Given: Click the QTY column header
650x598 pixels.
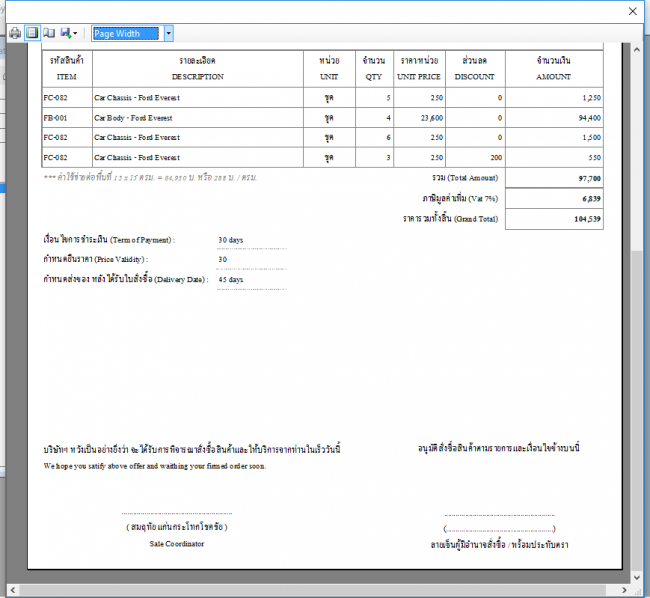Looking at the screenshot, I should (374, 69).
